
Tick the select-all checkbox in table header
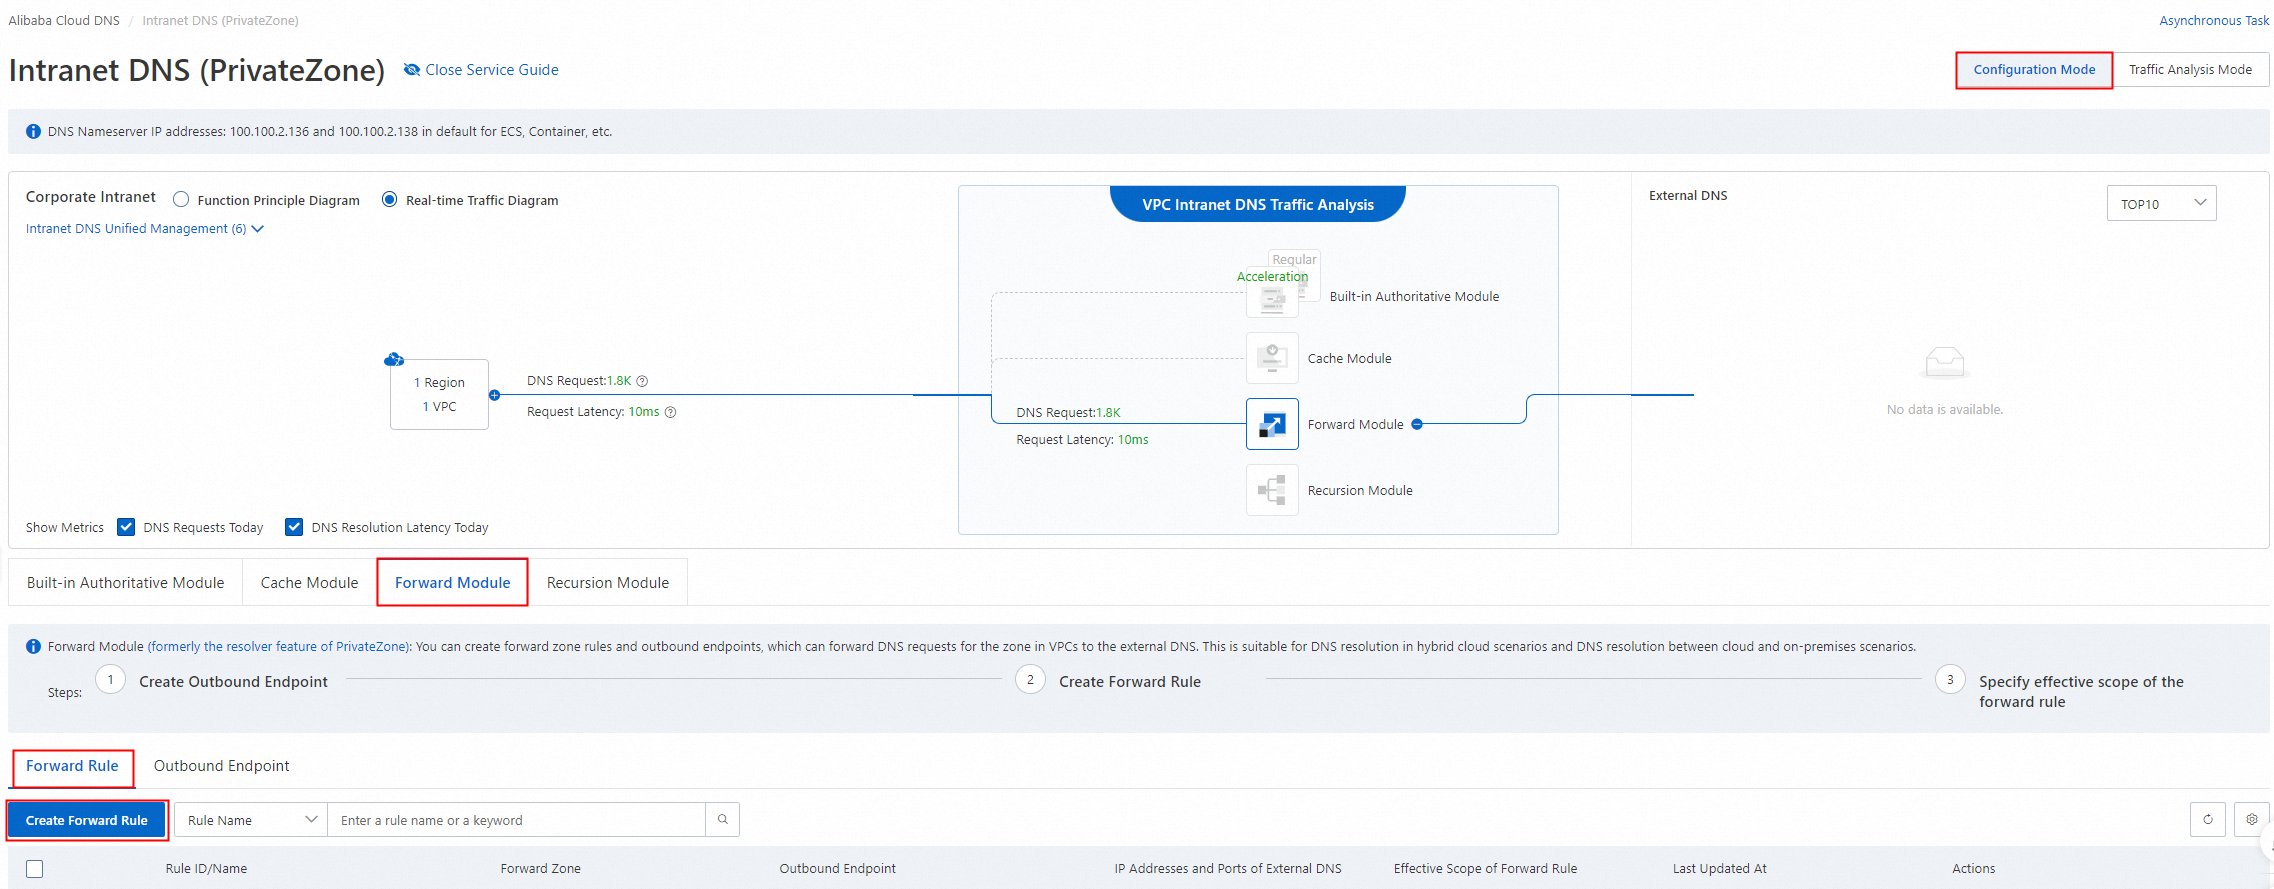click(35, 869)
